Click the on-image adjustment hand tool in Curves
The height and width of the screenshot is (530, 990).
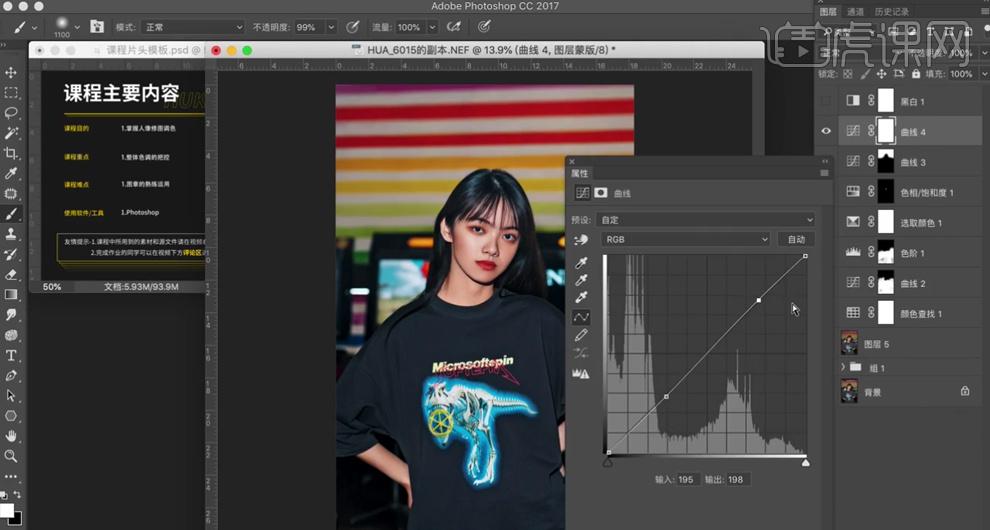pyautogui.click(x=581, y=240)
